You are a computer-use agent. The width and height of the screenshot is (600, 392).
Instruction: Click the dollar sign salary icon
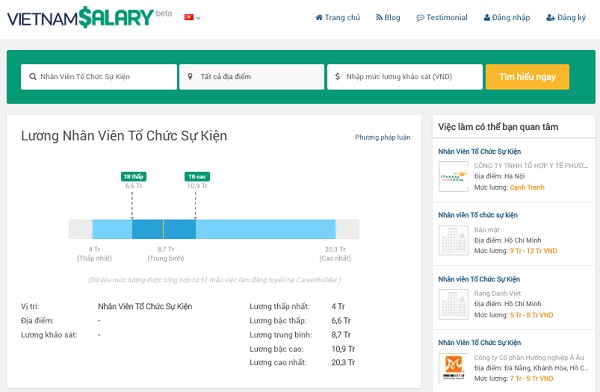click(x=337, y=77)
